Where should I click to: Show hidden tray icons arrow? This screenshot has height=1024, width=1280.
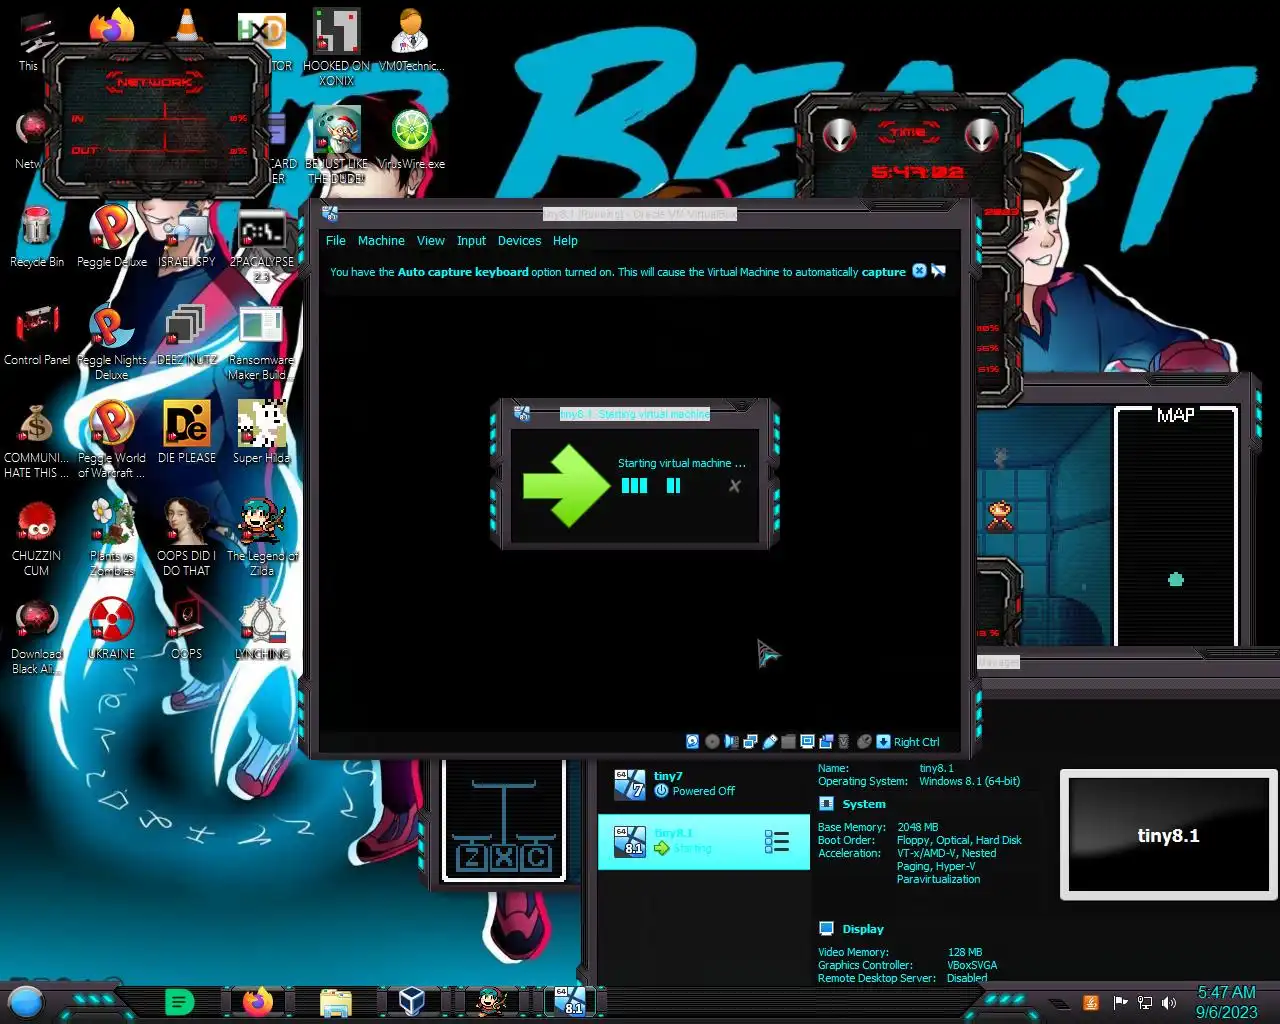[1060, 1003]
